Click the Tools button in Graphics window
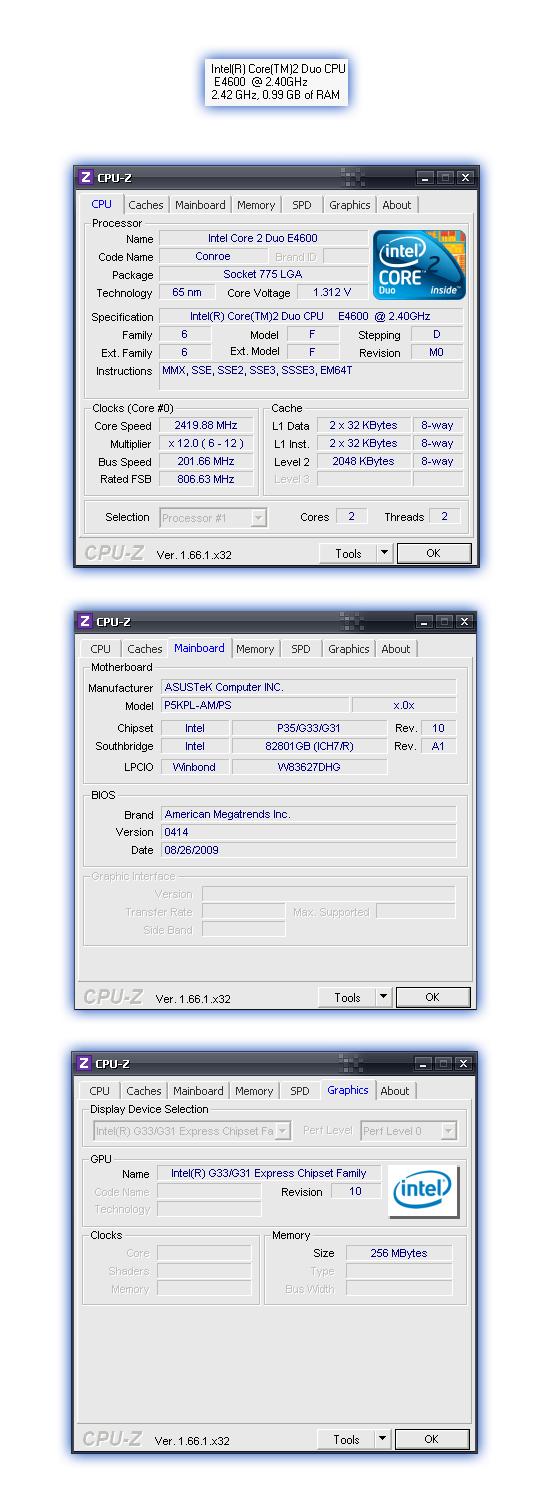 [x=346, y=1439]
